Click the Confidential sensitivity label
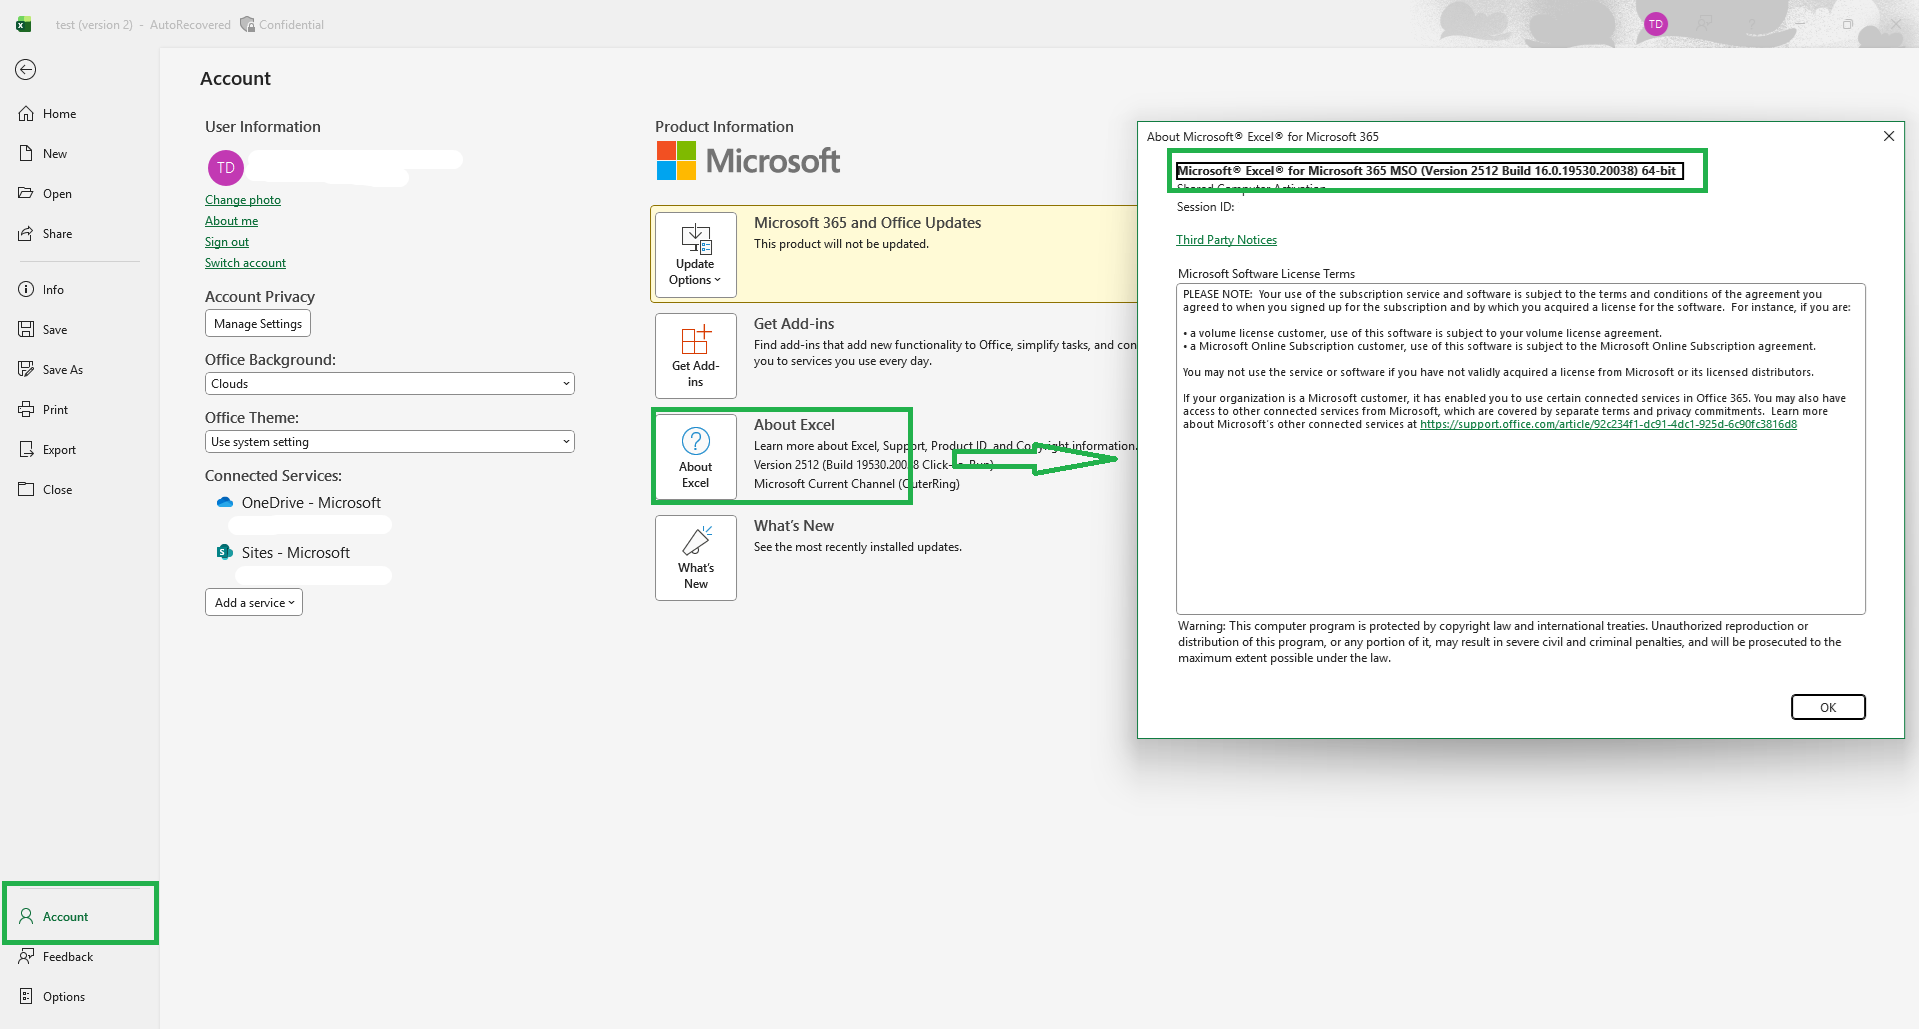 (282, 25)
